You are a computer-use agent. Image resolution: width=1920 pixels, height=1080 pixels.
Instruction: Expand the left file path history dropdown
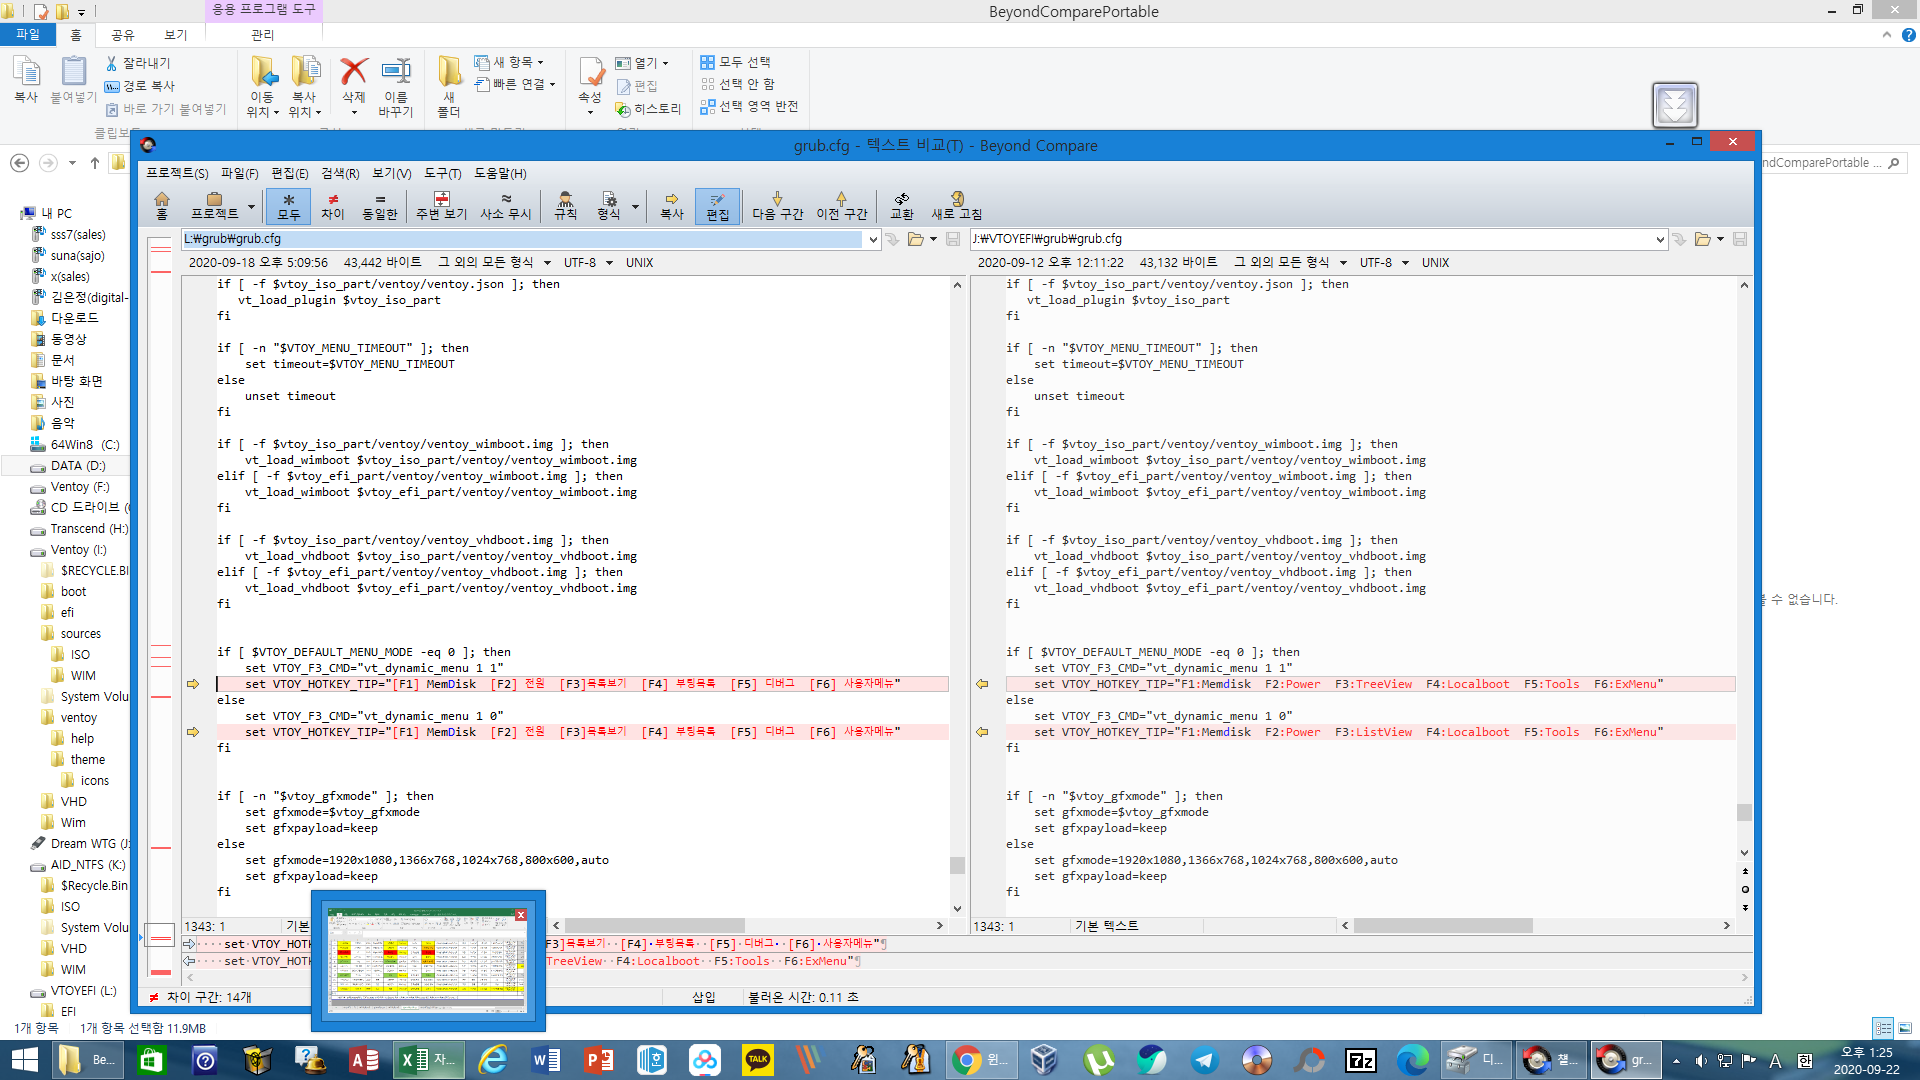coord(873,239)
